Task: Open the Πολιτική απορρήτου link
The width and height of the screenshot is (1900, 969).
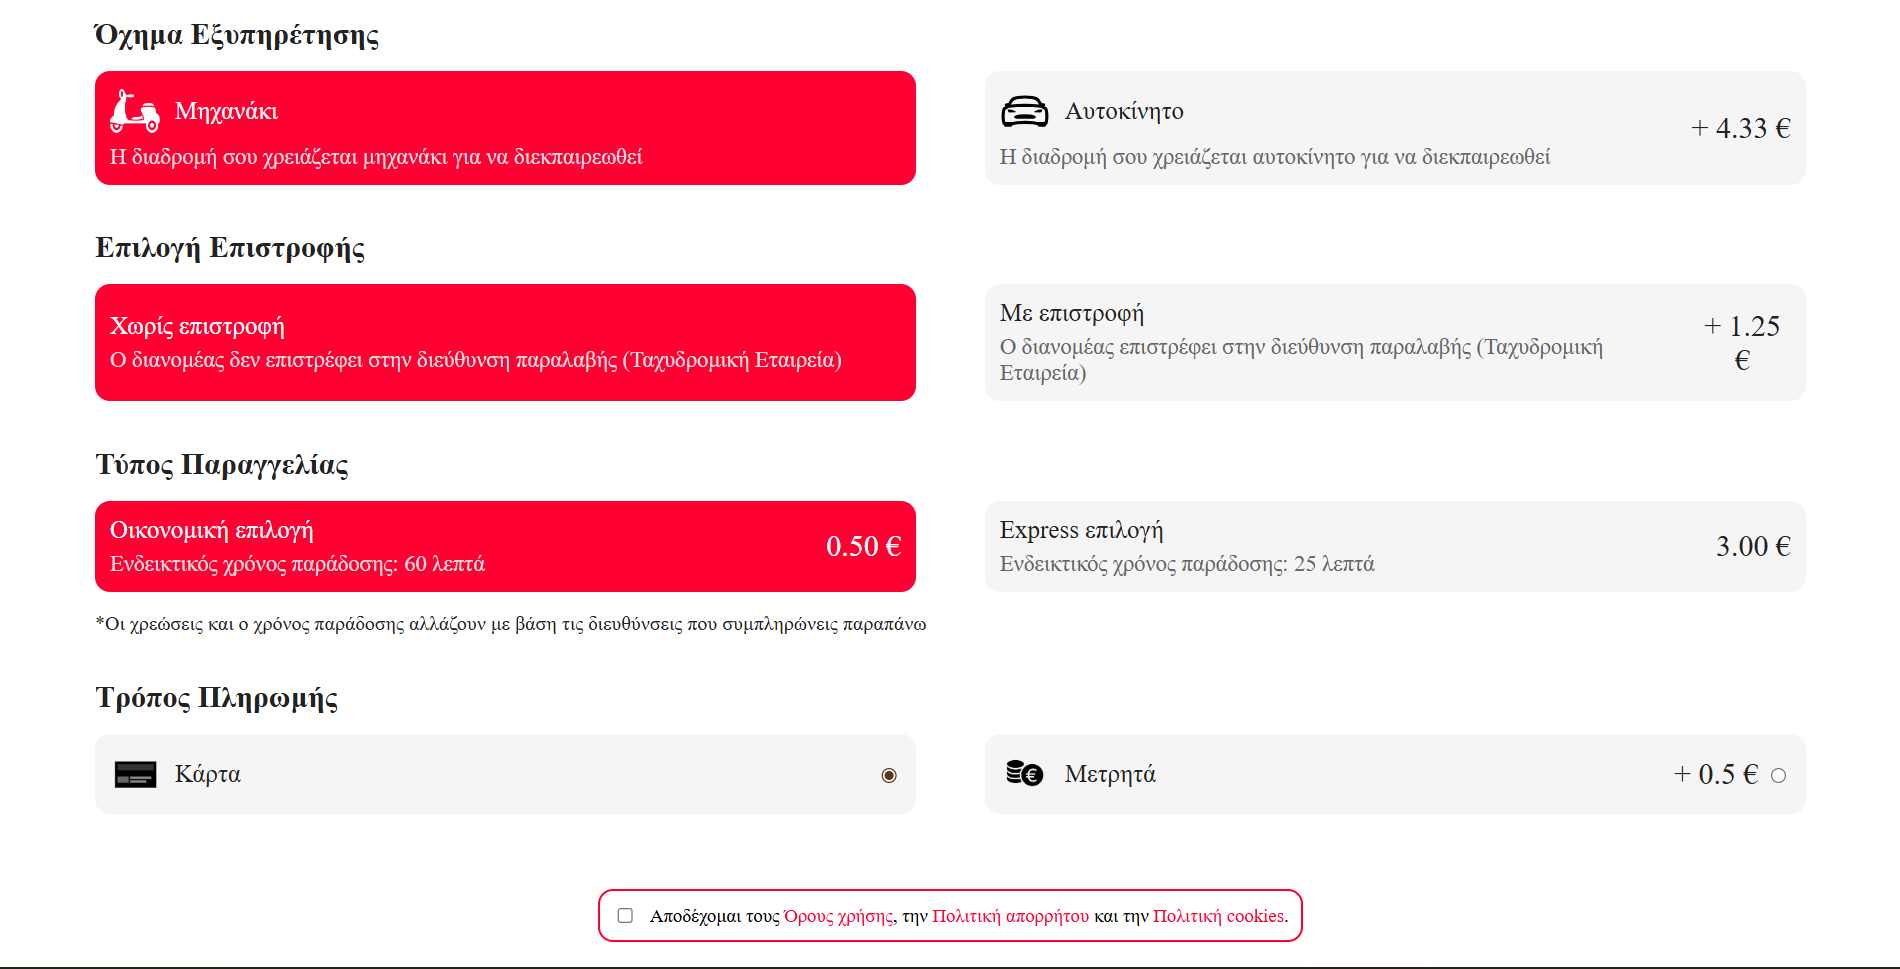Action: pyautogui.click(x=1010, y=916)
